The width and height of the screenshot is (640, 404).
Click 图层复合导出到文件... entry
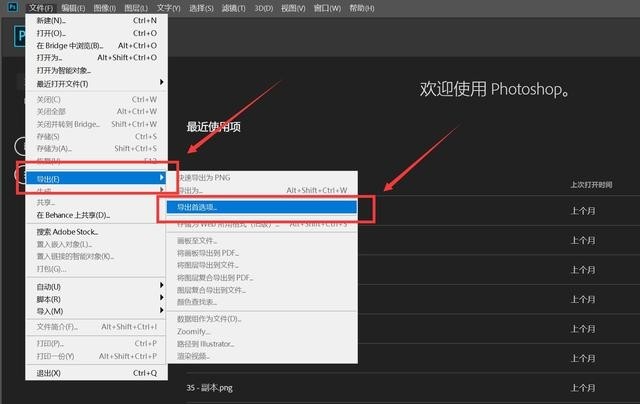262,290
